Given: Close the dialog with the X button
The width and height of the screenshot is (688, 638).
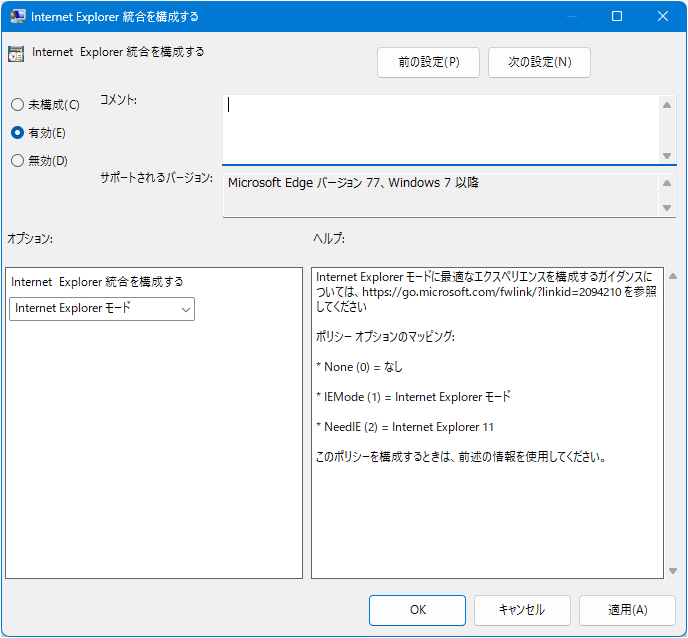Looking at the screenshot, I should point(663,16).
